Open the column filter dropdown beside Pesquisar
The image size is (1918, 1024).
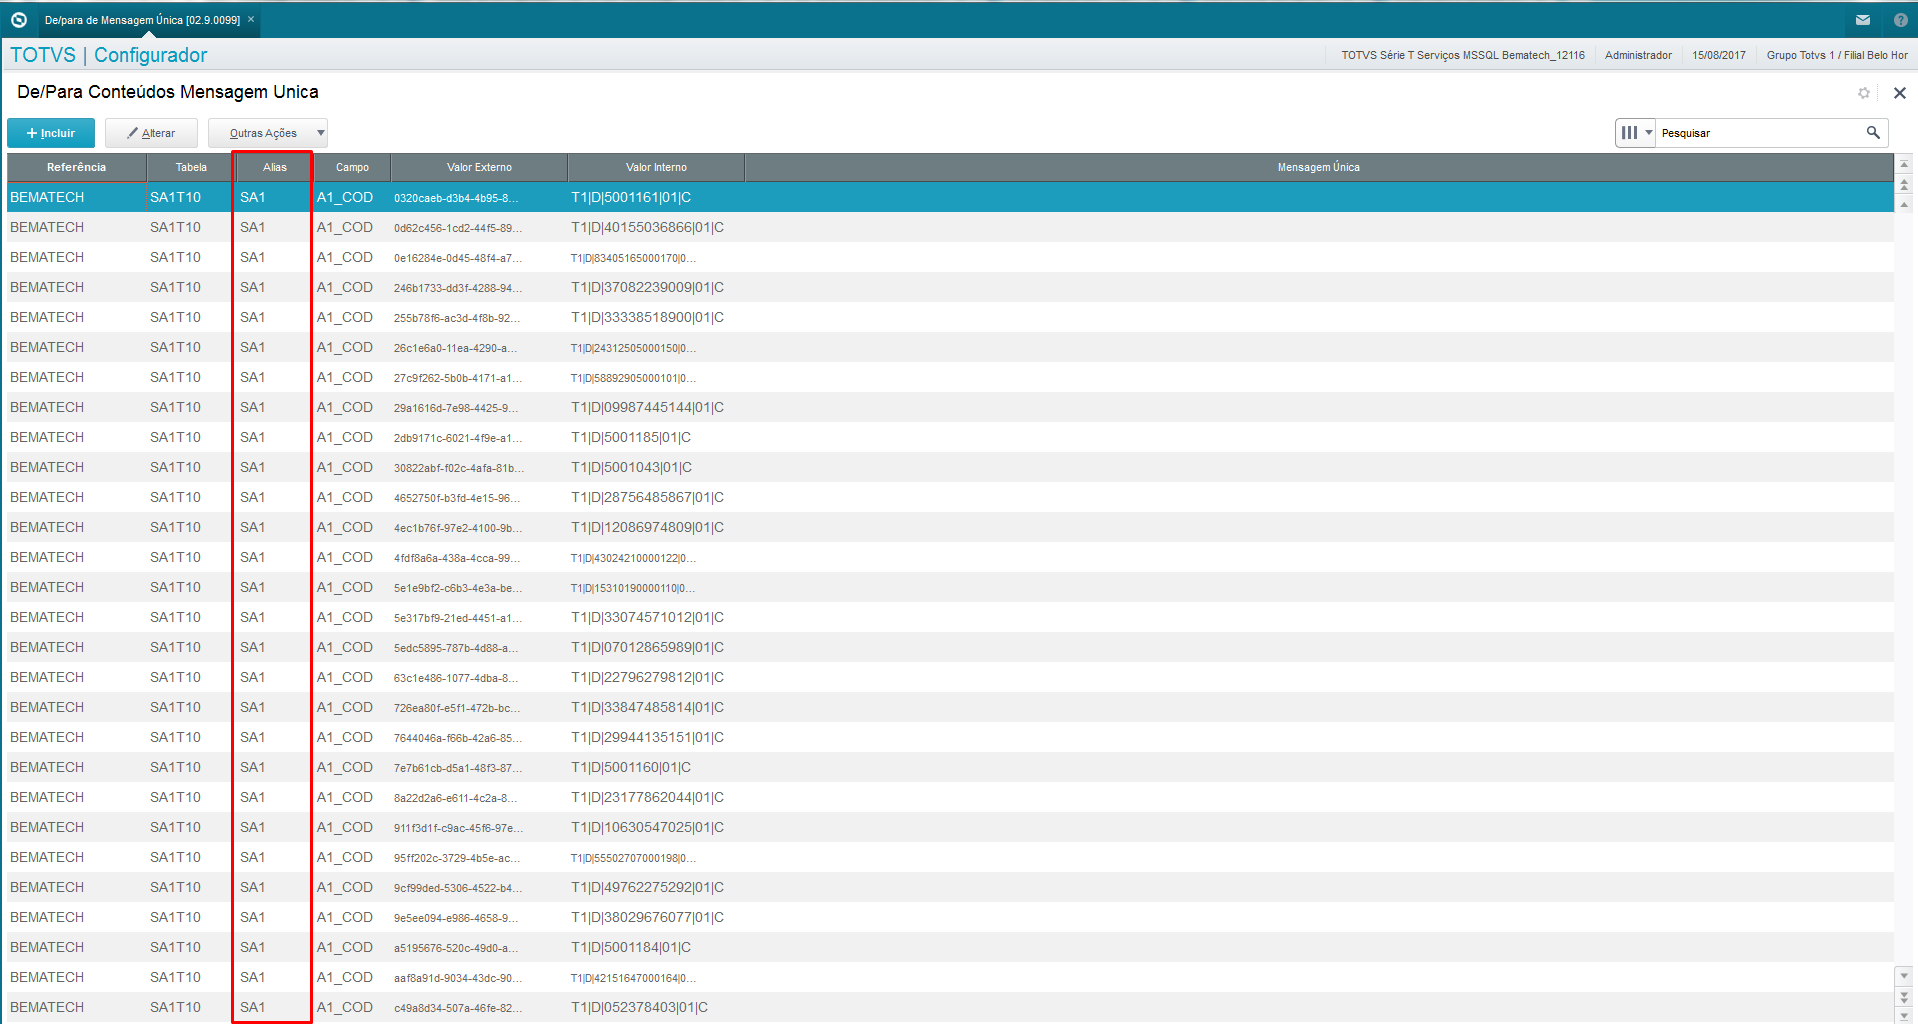1636,132
